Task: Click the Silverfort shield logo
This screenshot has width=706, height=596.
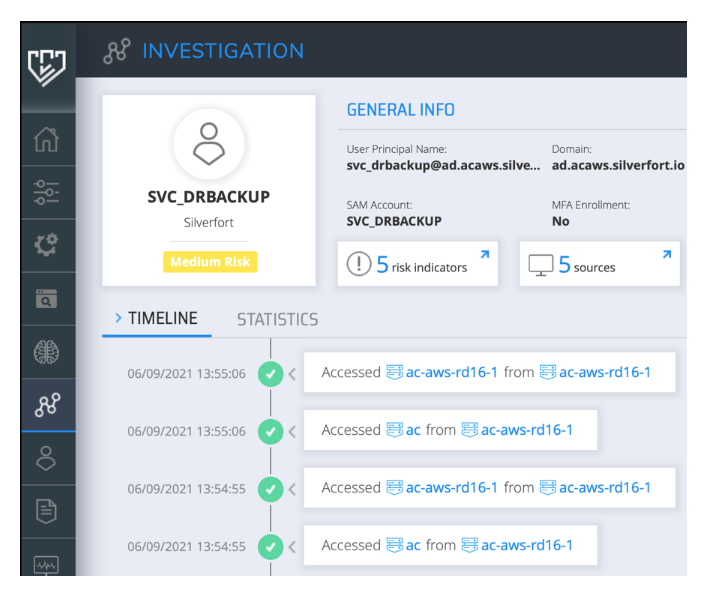Action: point(47,65)
